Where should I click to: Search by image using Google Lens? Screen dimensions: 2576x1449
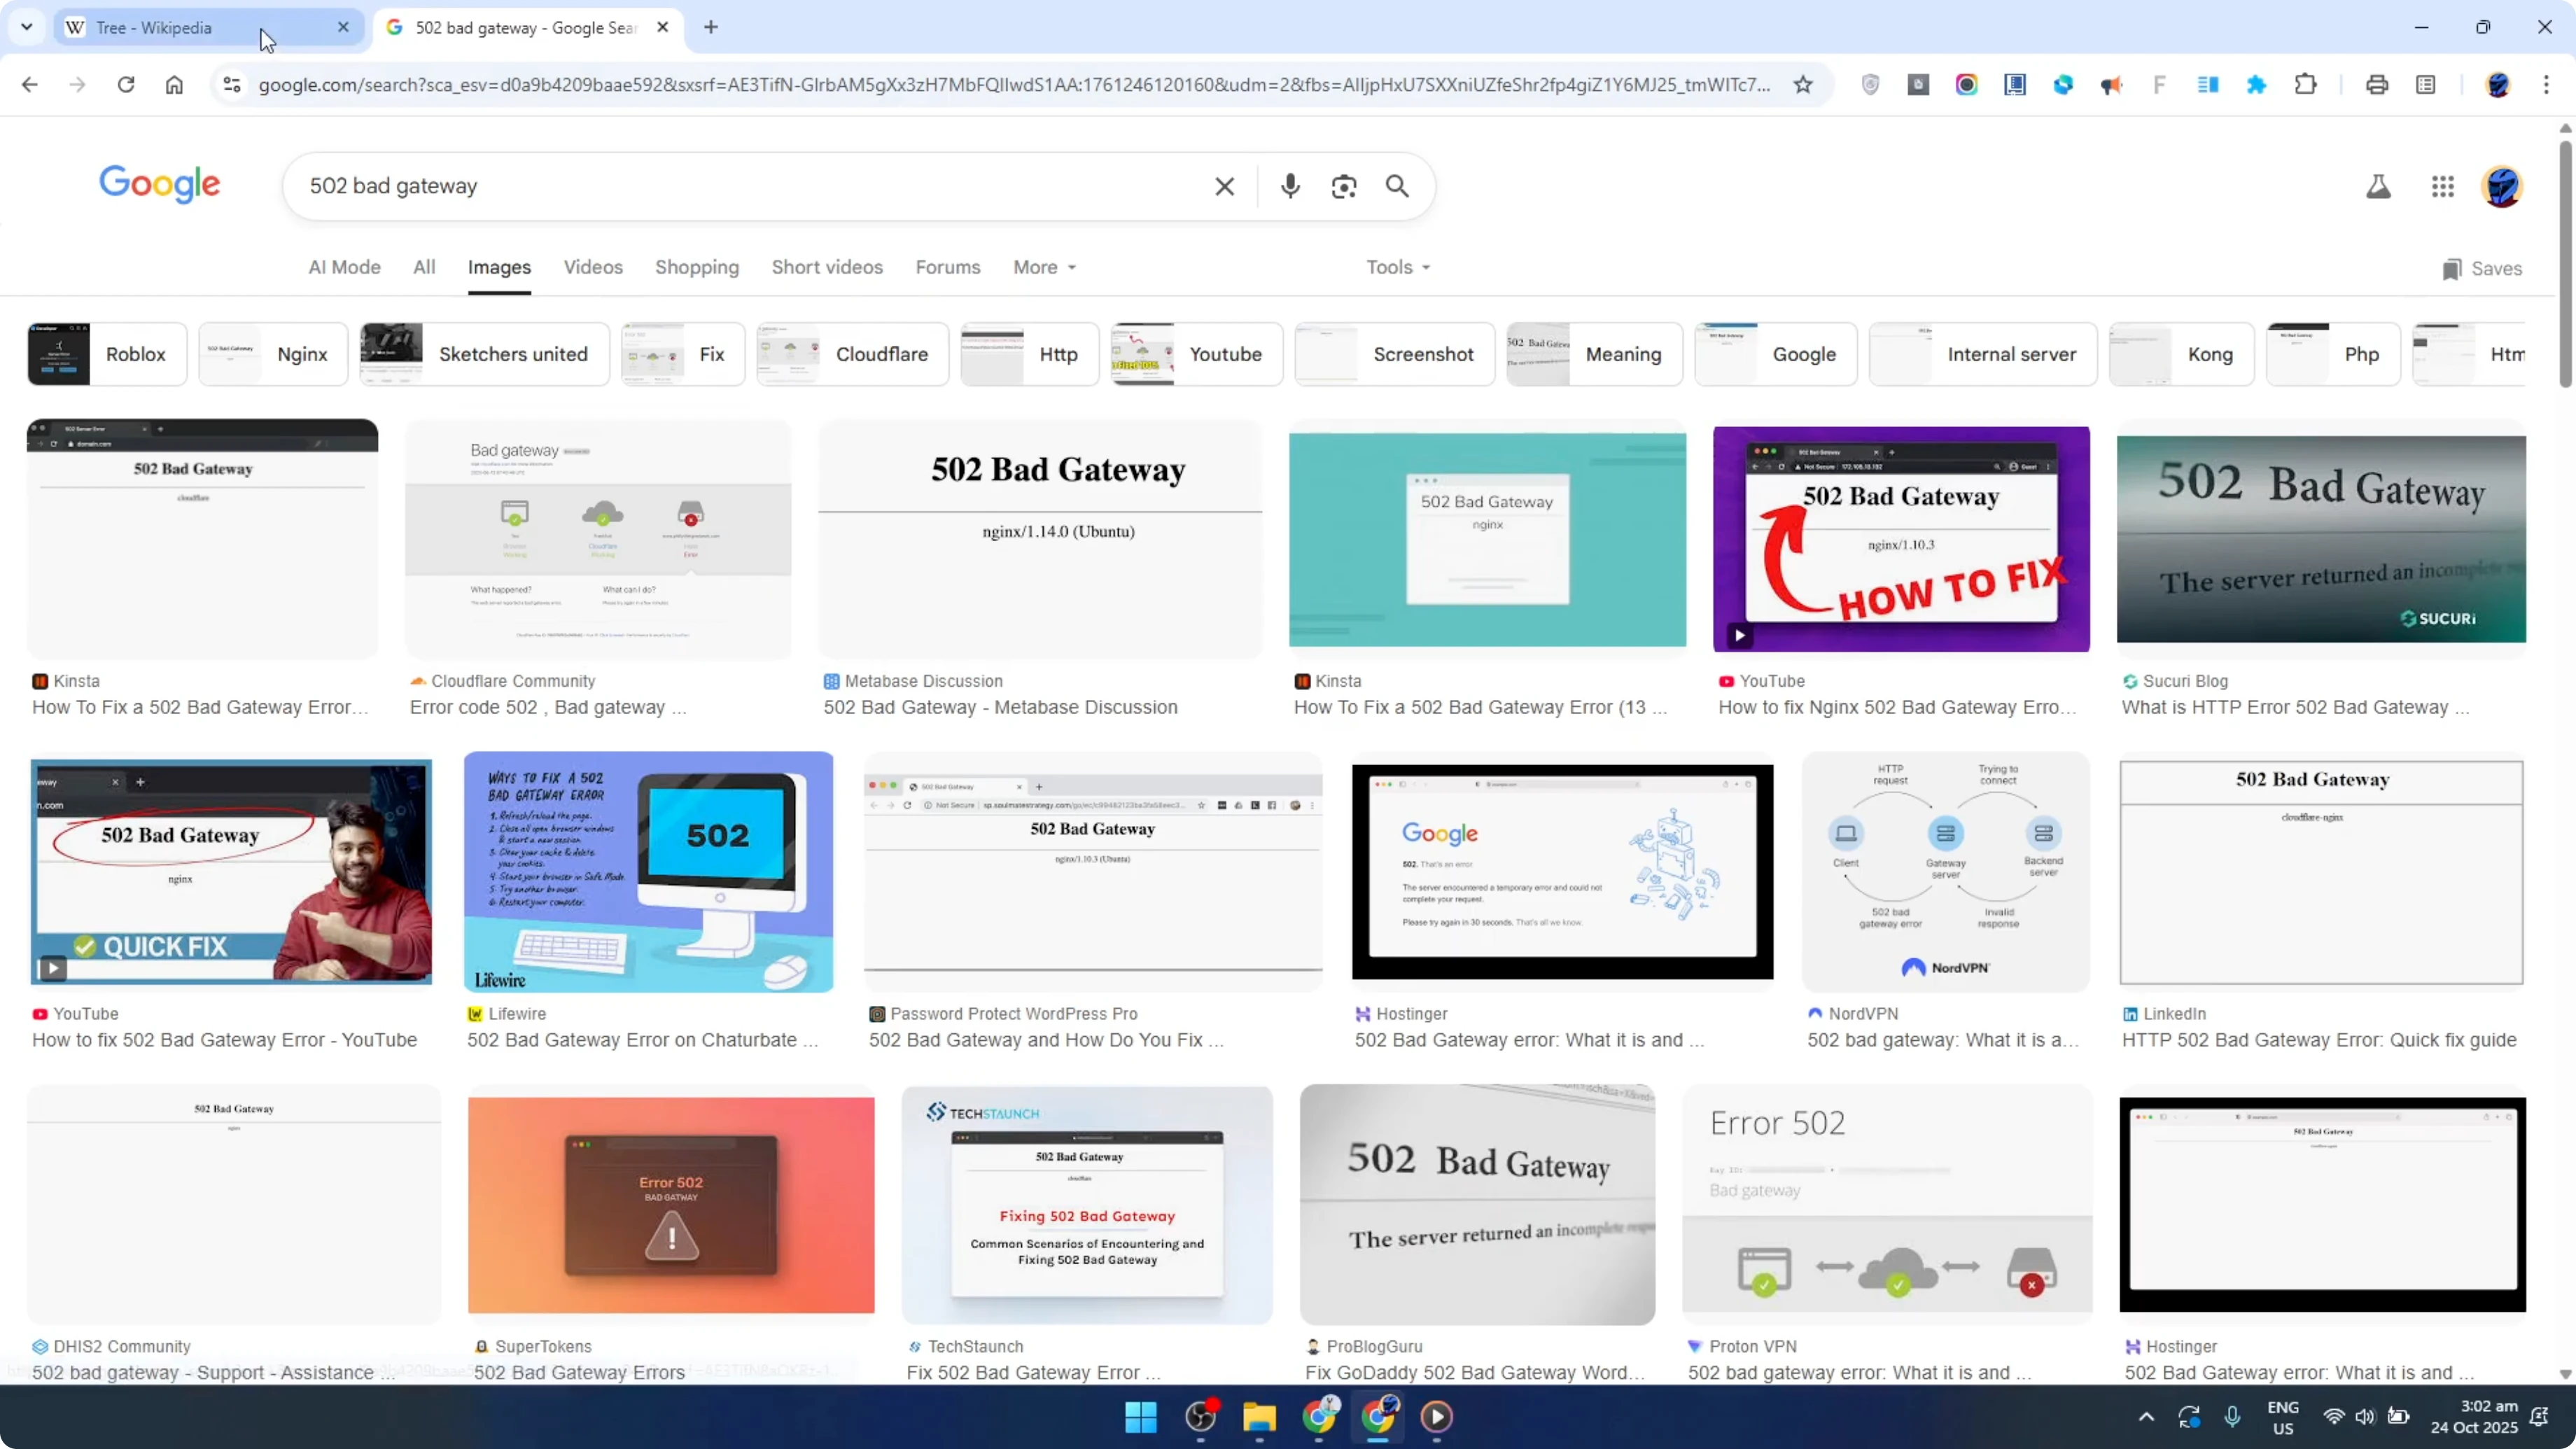pos(1344,186)
